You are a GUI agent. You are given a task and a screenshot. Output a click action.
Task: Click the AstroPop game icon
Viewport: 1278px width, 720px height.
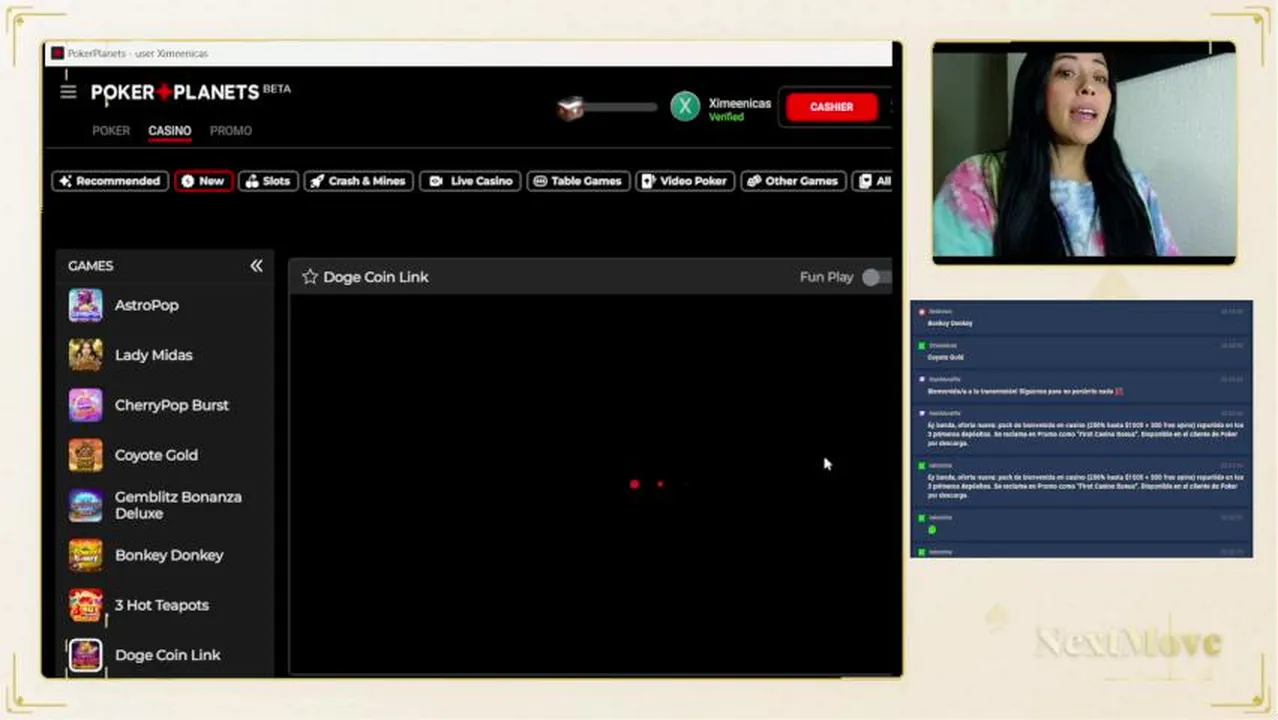pos(85,305)
